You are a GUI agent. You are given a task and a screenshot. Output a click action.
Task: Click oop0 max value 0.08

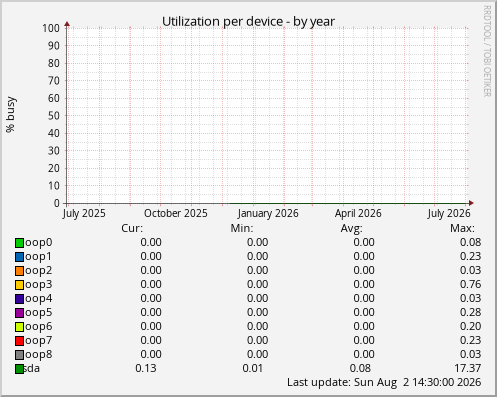point(470,242)
